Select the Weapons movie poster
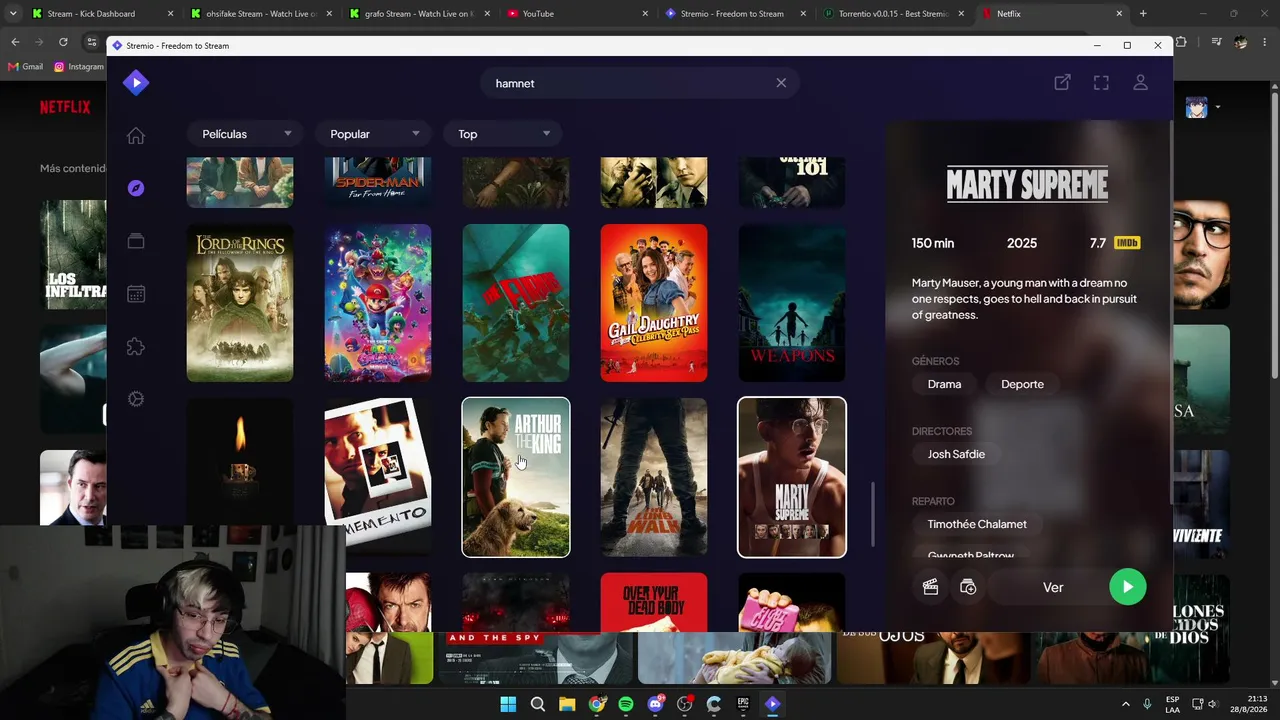1280x720 pixels. tap(792, 303)
